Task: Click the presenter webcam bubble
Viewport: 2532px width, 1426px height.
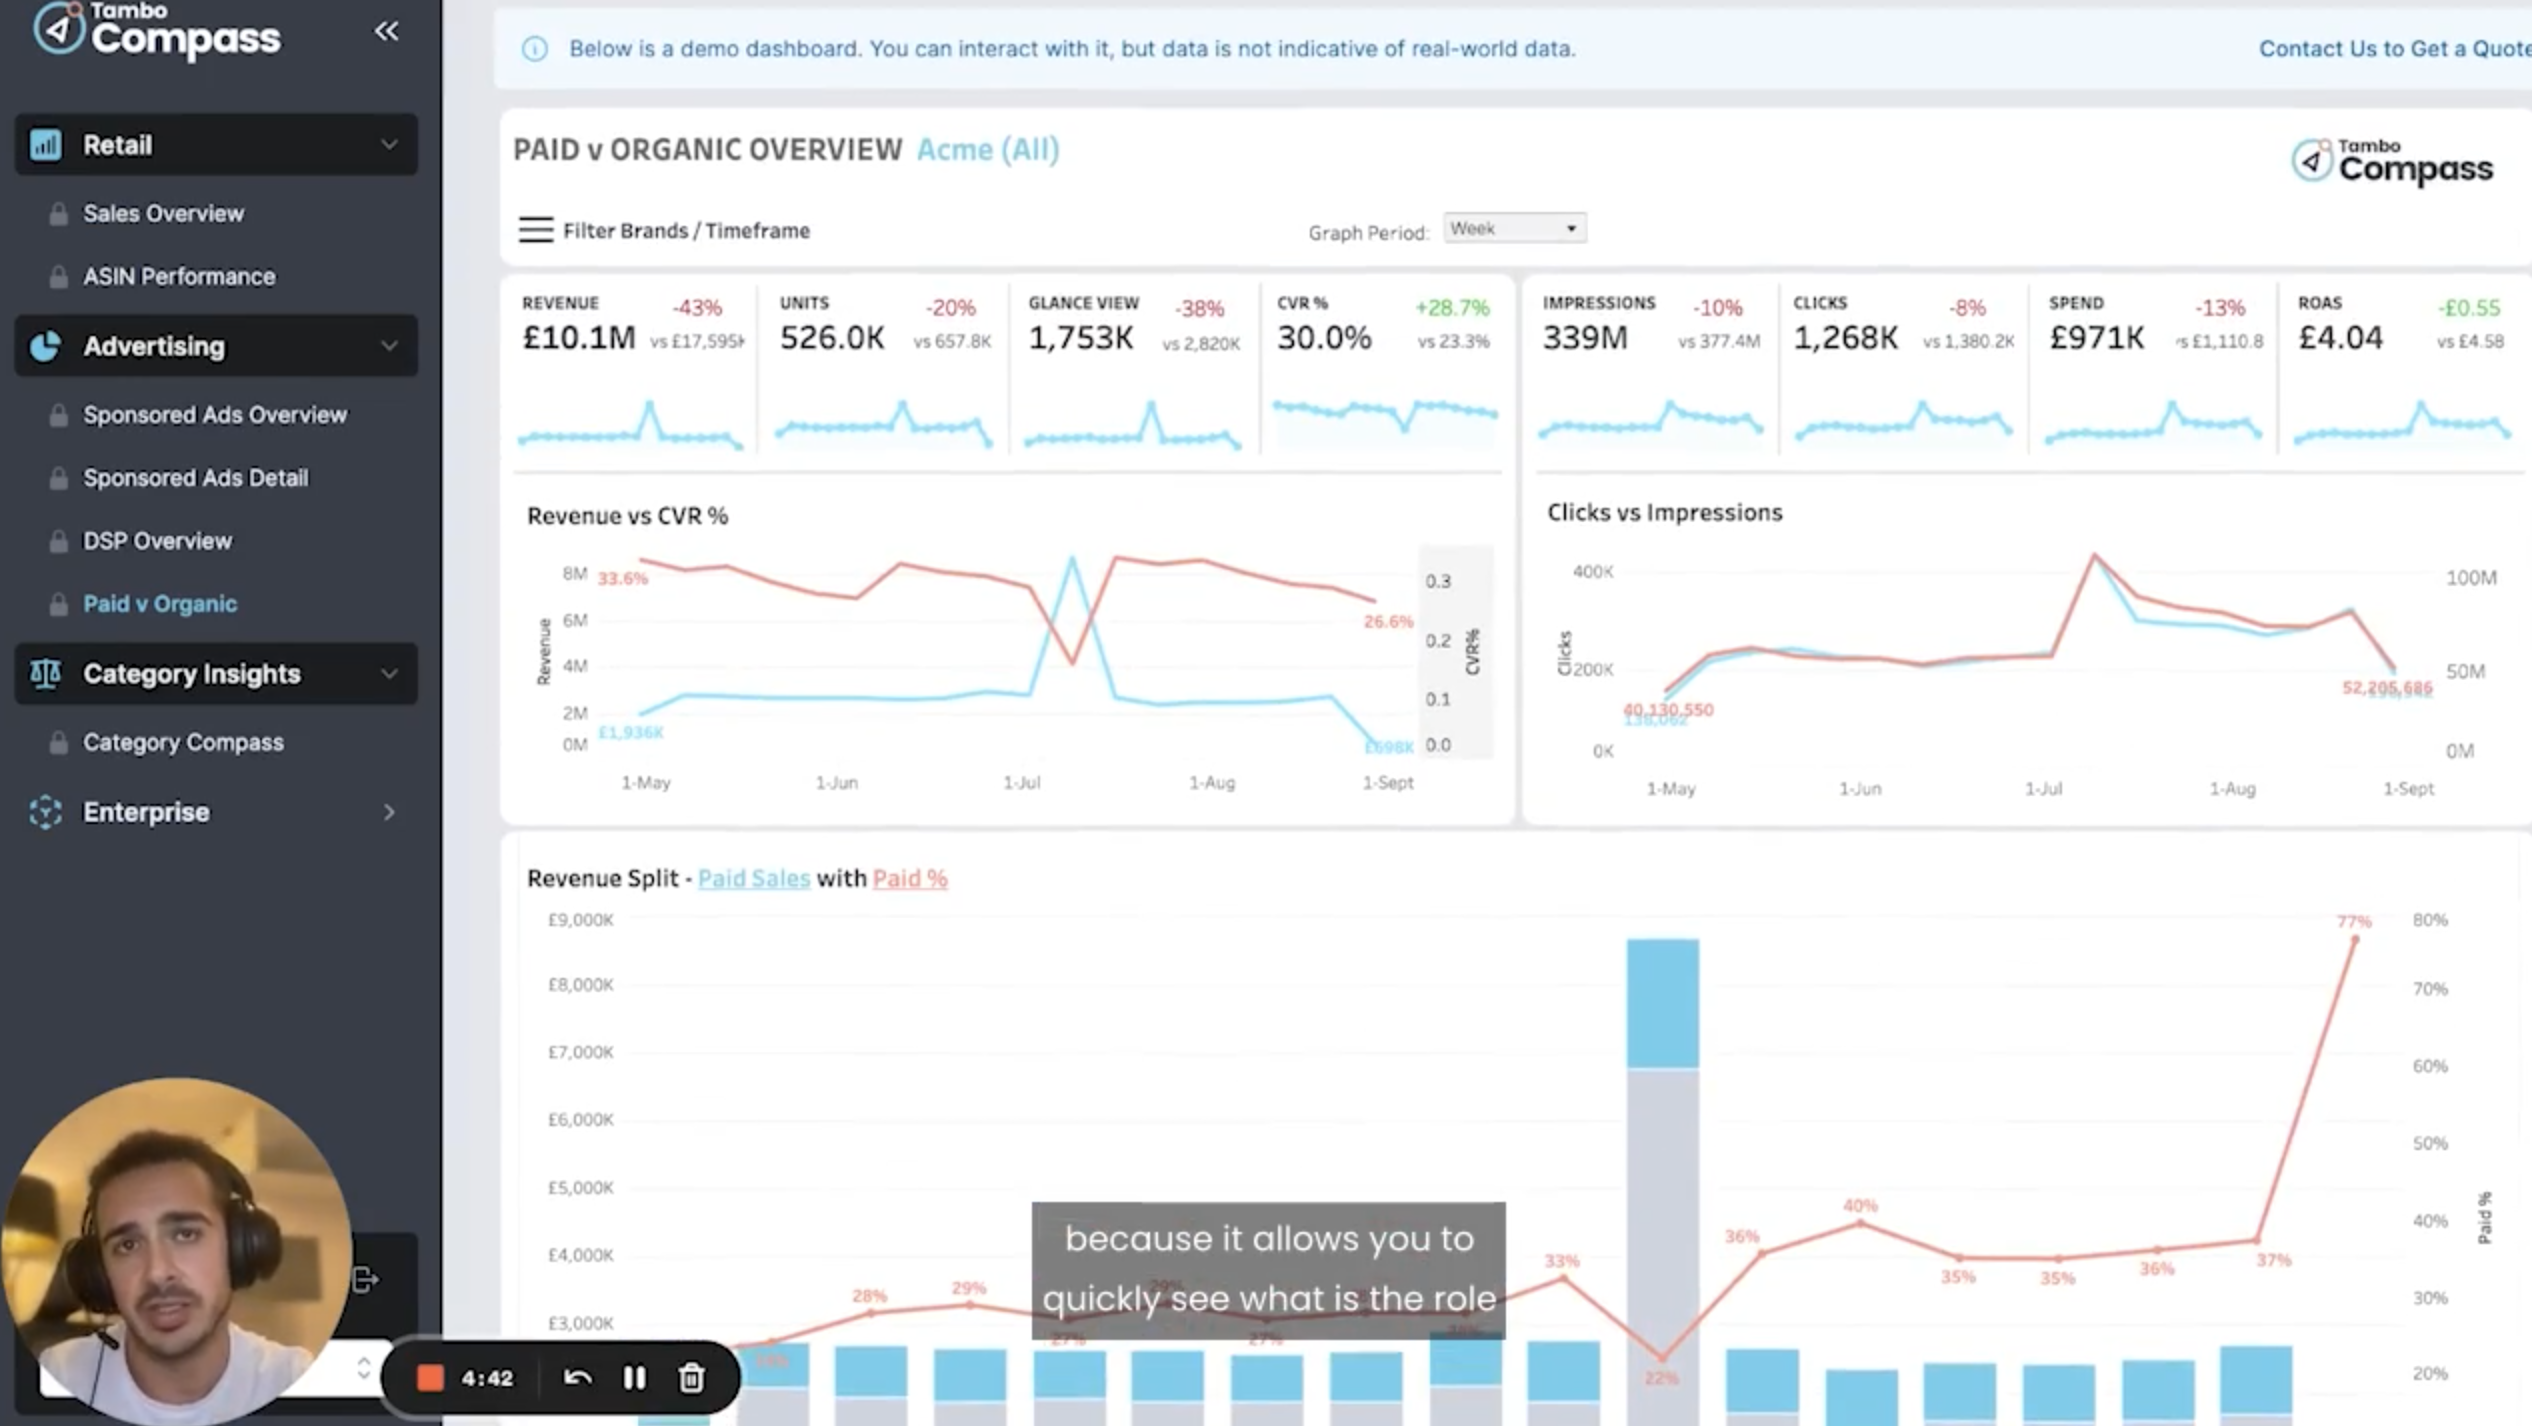Action: (176, 1252)
